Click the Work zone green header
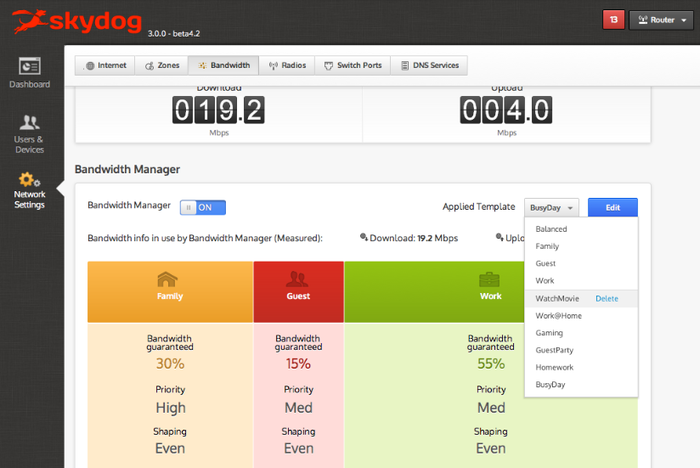 pyautogui.click(x=434, y=292)
